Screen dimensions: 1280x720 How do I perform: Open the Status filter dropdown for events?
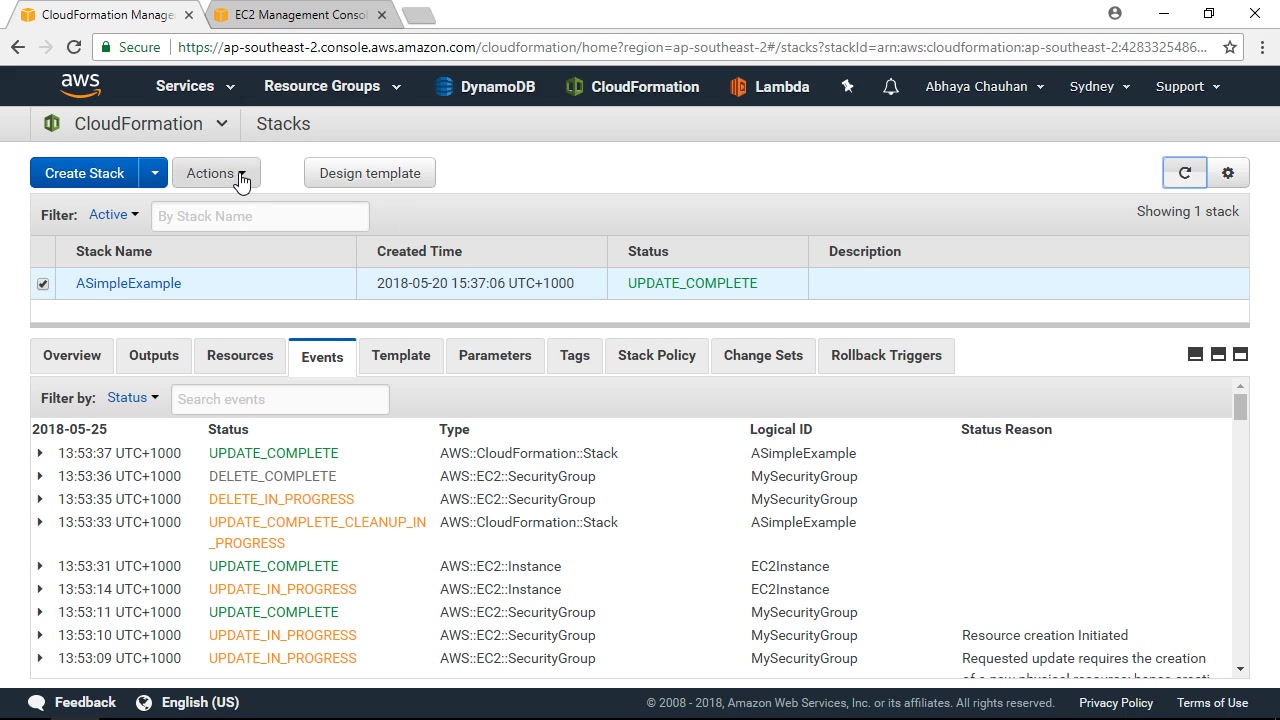click(x=133, y=397)
